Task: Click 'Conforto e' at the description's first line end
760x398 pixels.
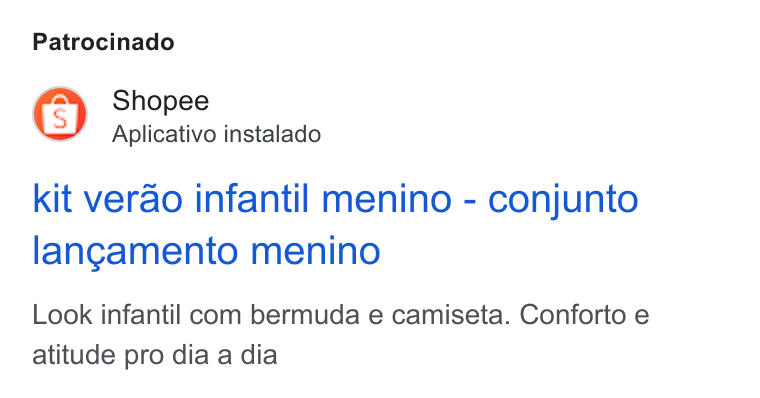Action: (x=584, y=315)
